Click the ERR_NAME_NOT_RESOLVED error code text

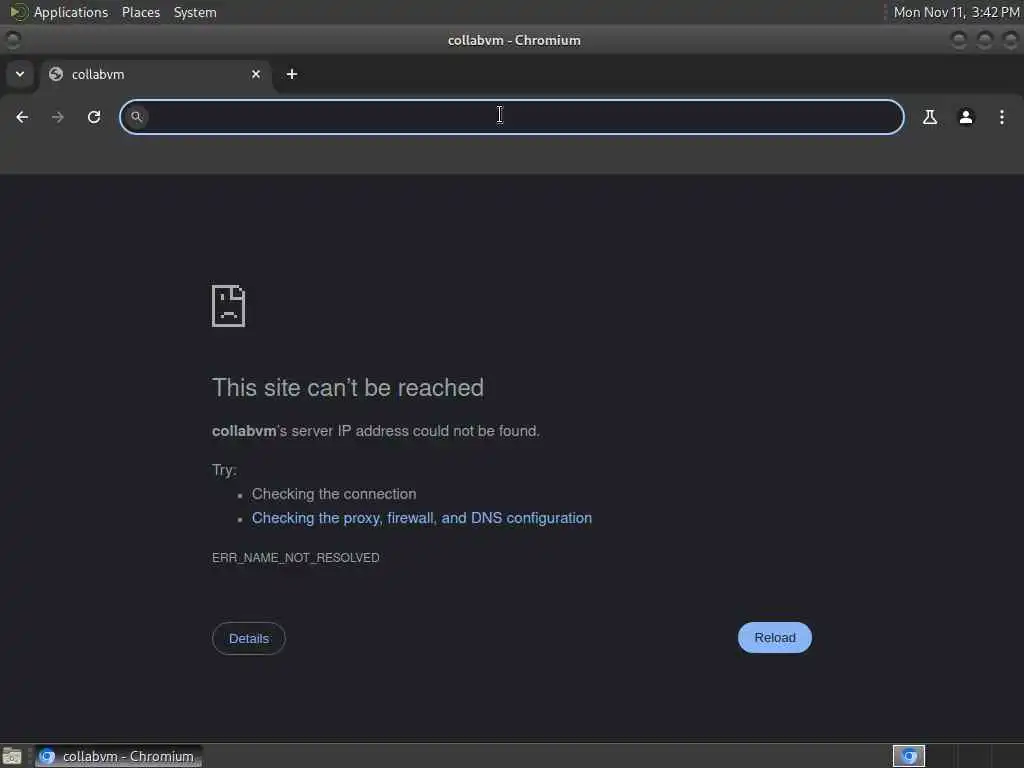point(295,558)
